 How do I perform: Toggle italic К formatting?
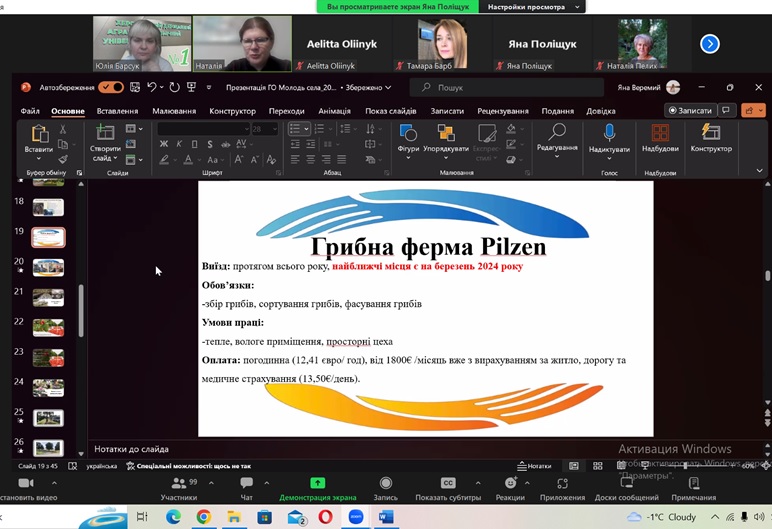point(179,144)
